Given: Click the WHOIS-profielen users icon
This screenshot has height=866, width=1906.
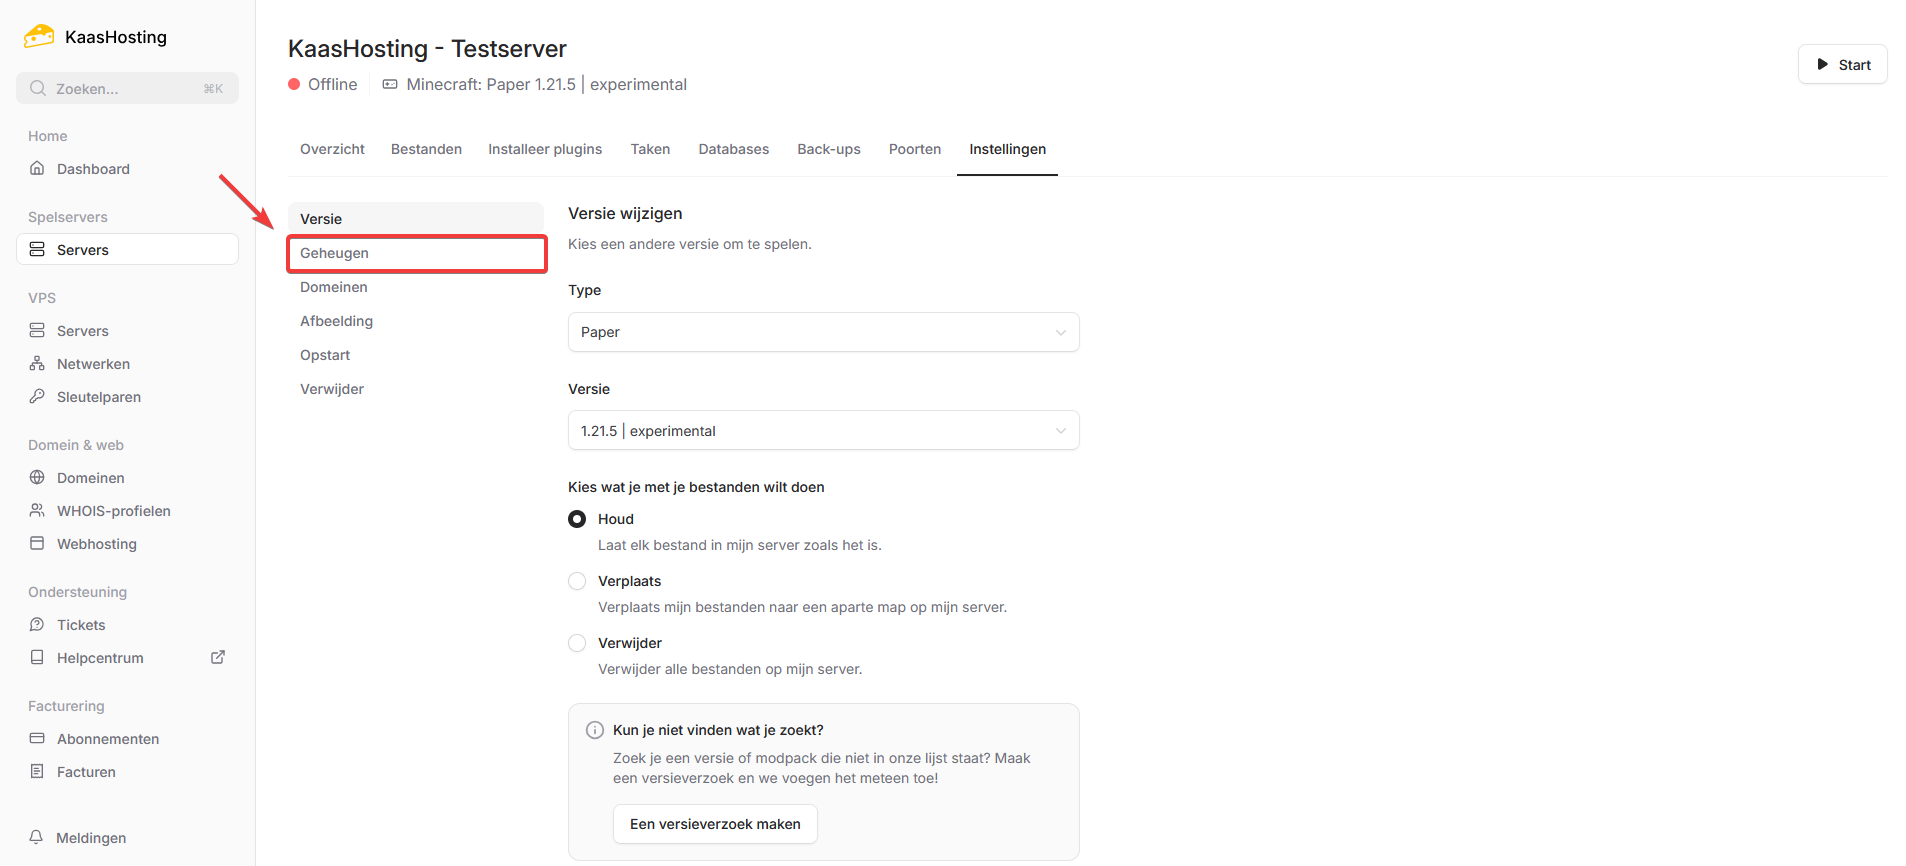Looking at the screenshot, I should 37,511.
